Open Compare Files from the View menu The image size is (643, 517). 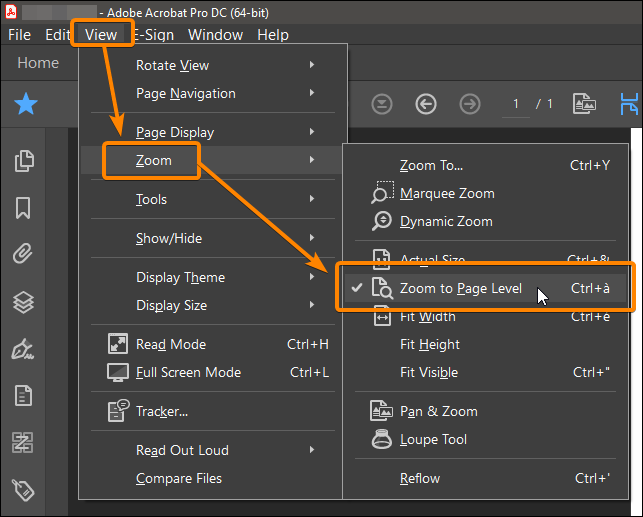coord(178,478)
